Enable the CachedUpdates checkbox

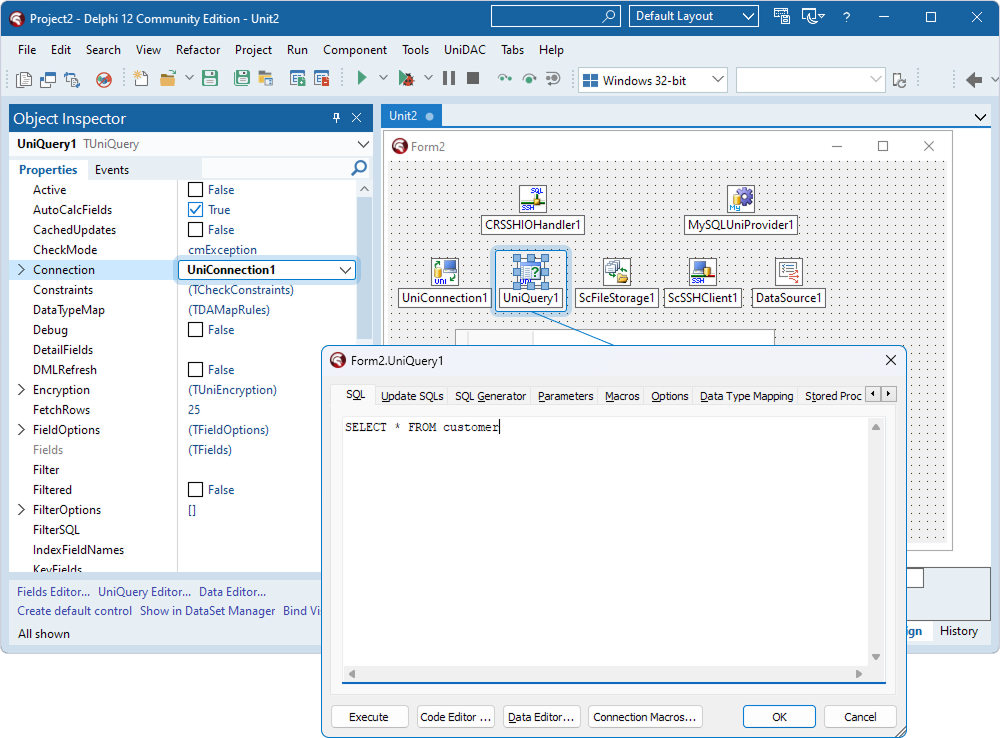(x=196, y=230)
